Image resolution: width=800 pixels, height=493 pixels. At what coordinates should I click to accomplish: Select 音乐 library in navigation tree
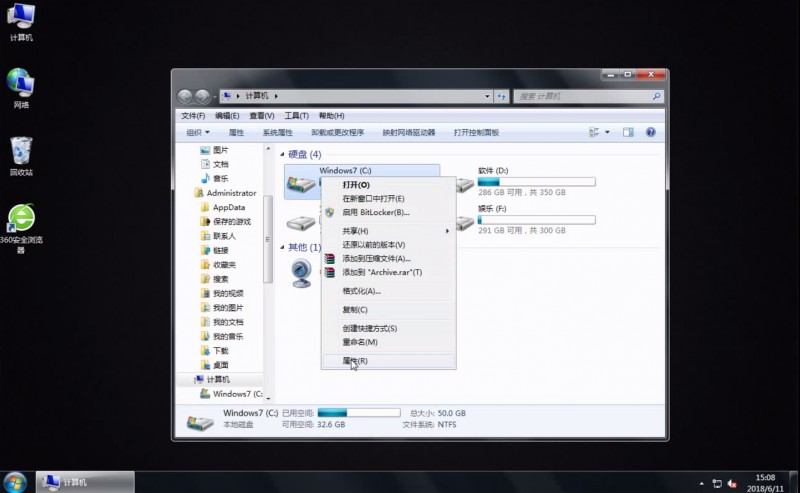click(214, 179)
